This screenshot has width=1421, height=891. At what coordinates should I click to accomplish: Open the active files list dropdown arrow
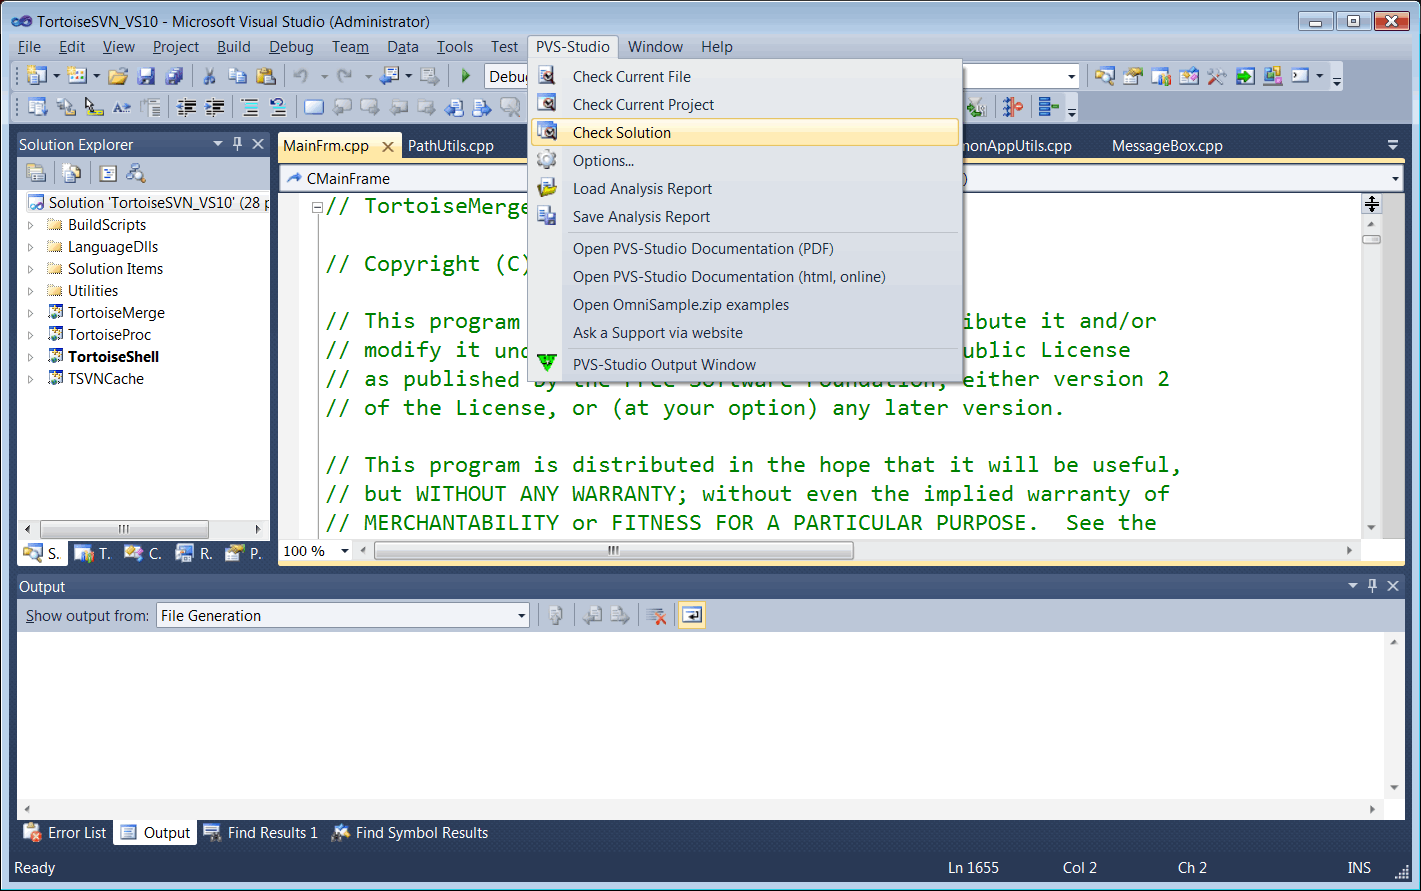click(1392, 145)
